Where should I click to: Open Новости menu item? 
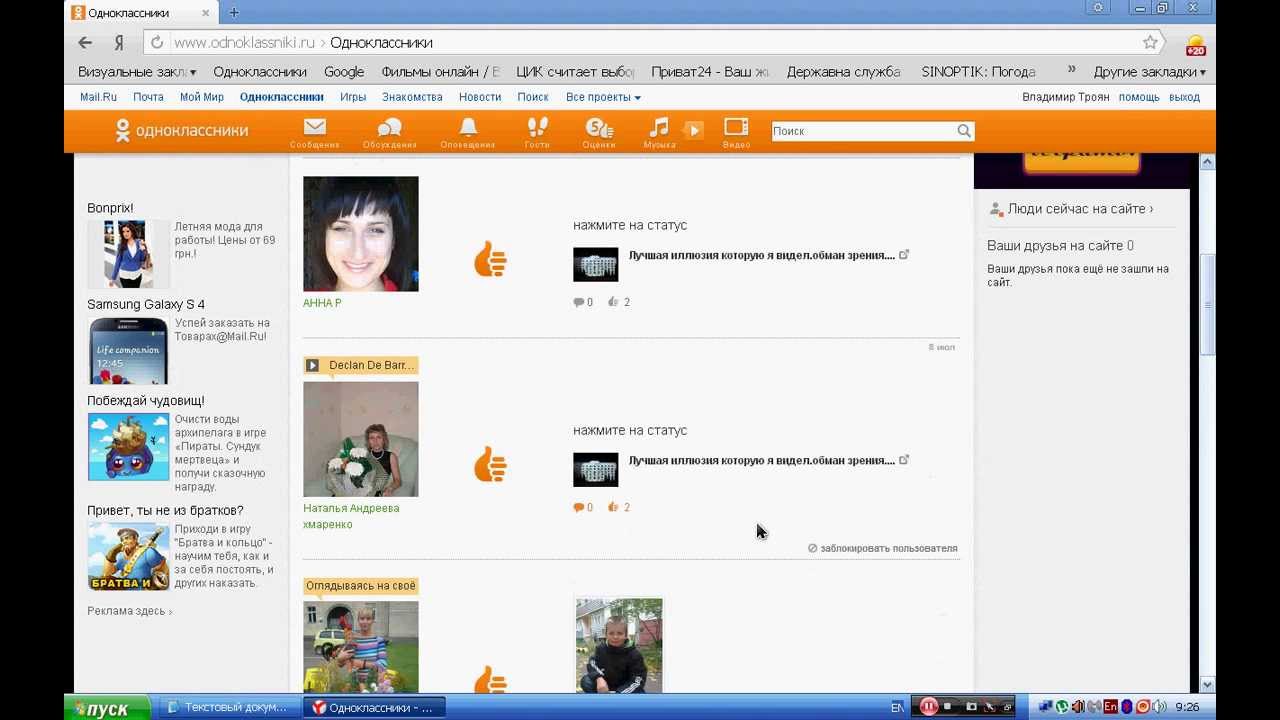tap(480, 97)
